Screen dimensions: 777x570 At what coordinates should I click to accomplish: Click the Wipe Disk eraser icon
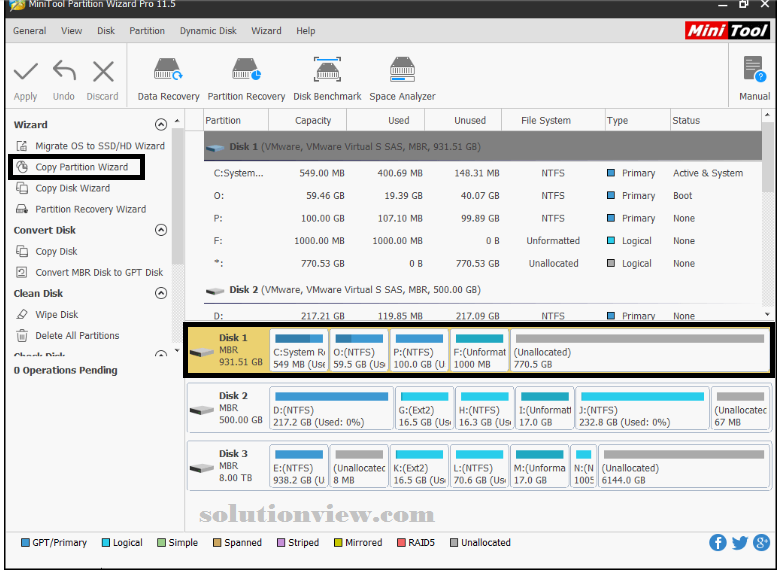(x=22, y=314)
